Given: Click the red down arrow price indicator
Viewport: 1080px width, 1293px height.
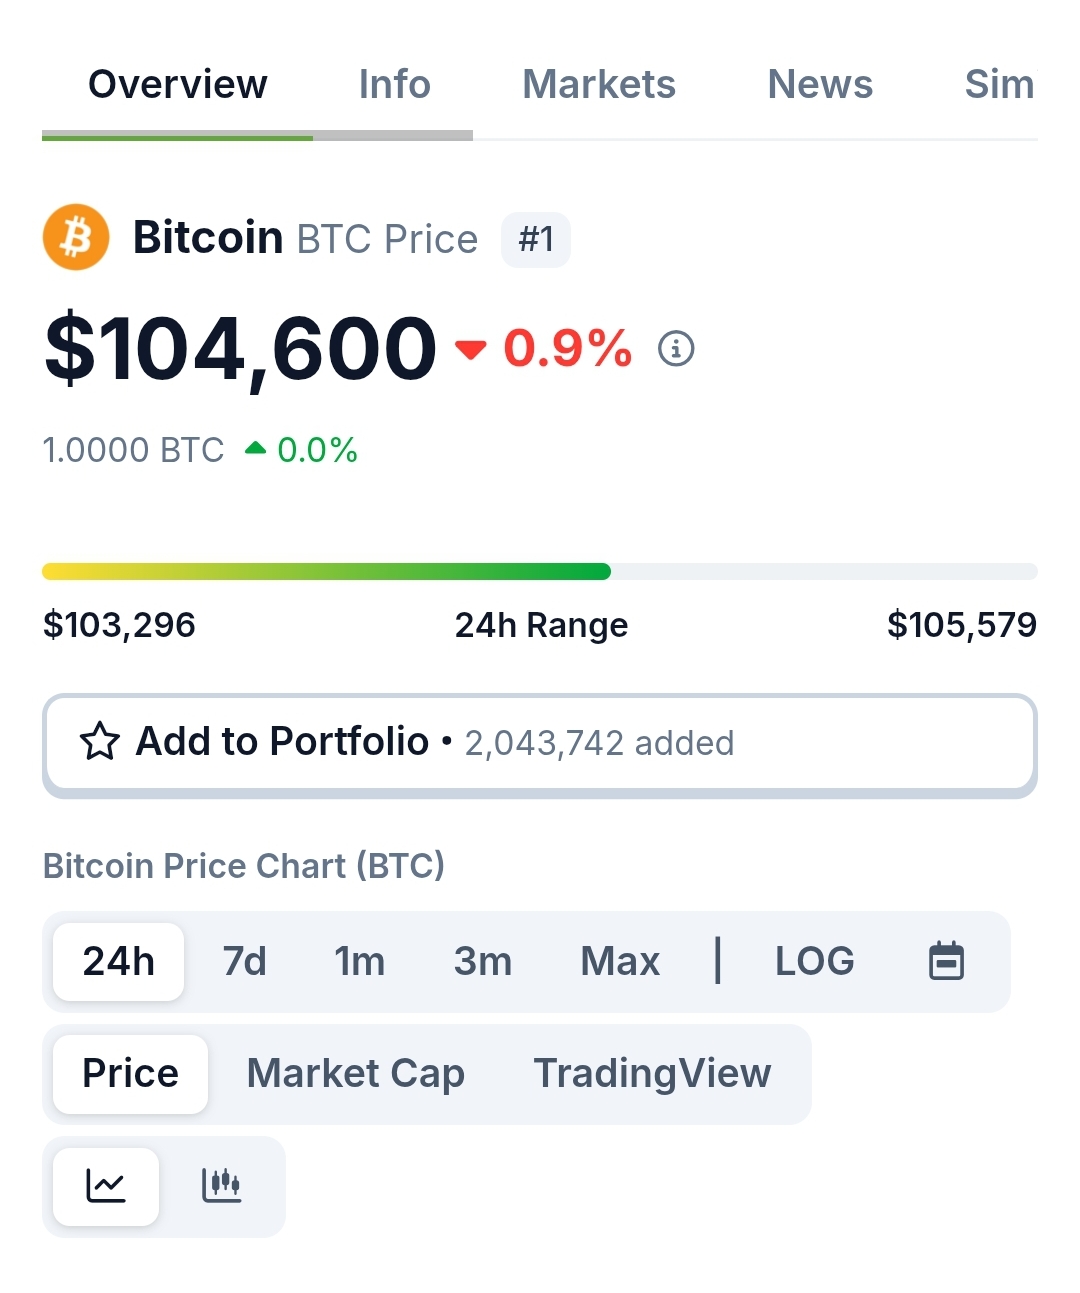Looking at the screenshot, I should click(470, 349).
